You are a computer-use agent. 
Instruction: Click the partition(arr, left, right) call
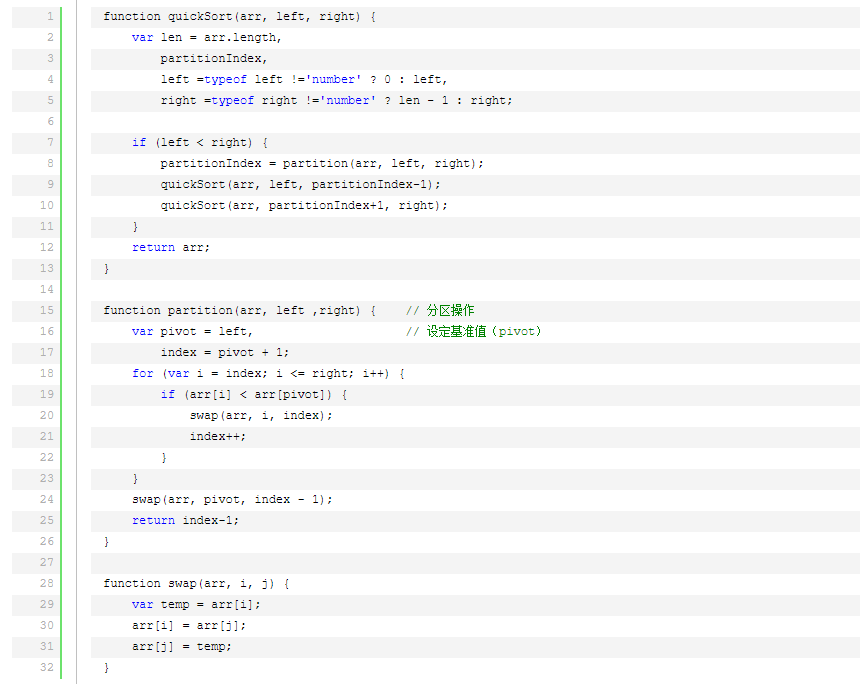pos(383,164)
